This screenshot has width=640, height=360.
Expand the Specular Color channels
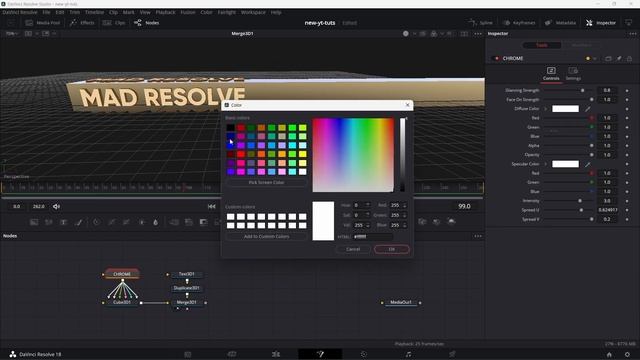546,164
